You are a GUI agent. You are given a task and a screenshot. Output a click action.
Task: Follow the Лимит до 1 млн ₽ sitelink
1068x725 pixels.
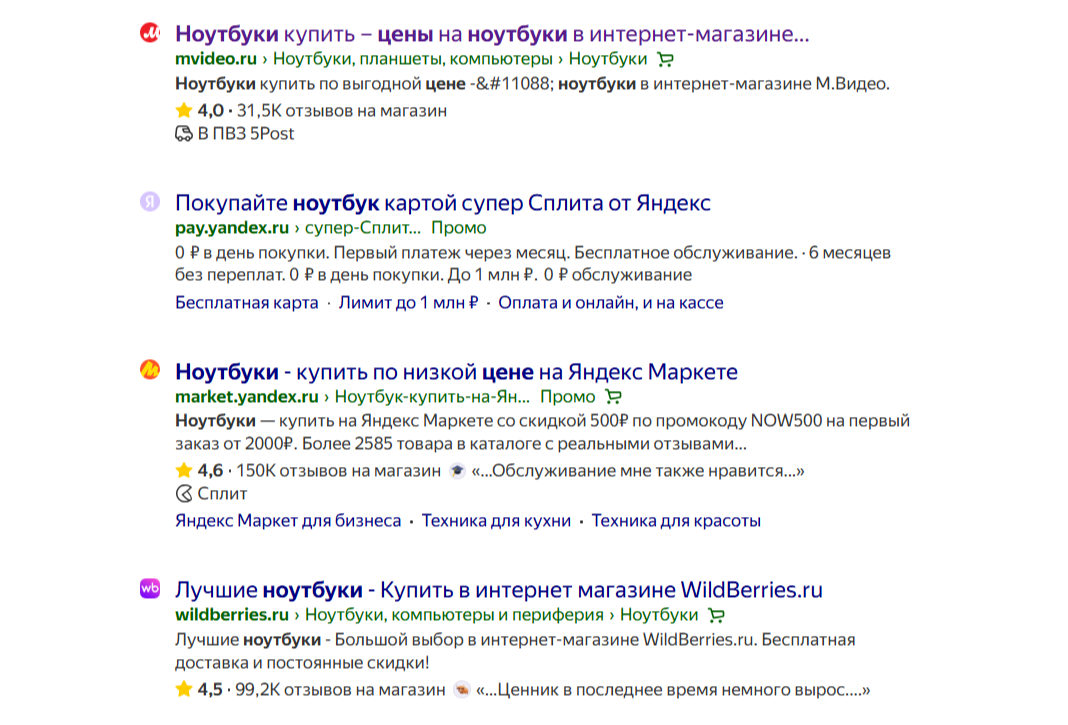(x=408, y=302)
